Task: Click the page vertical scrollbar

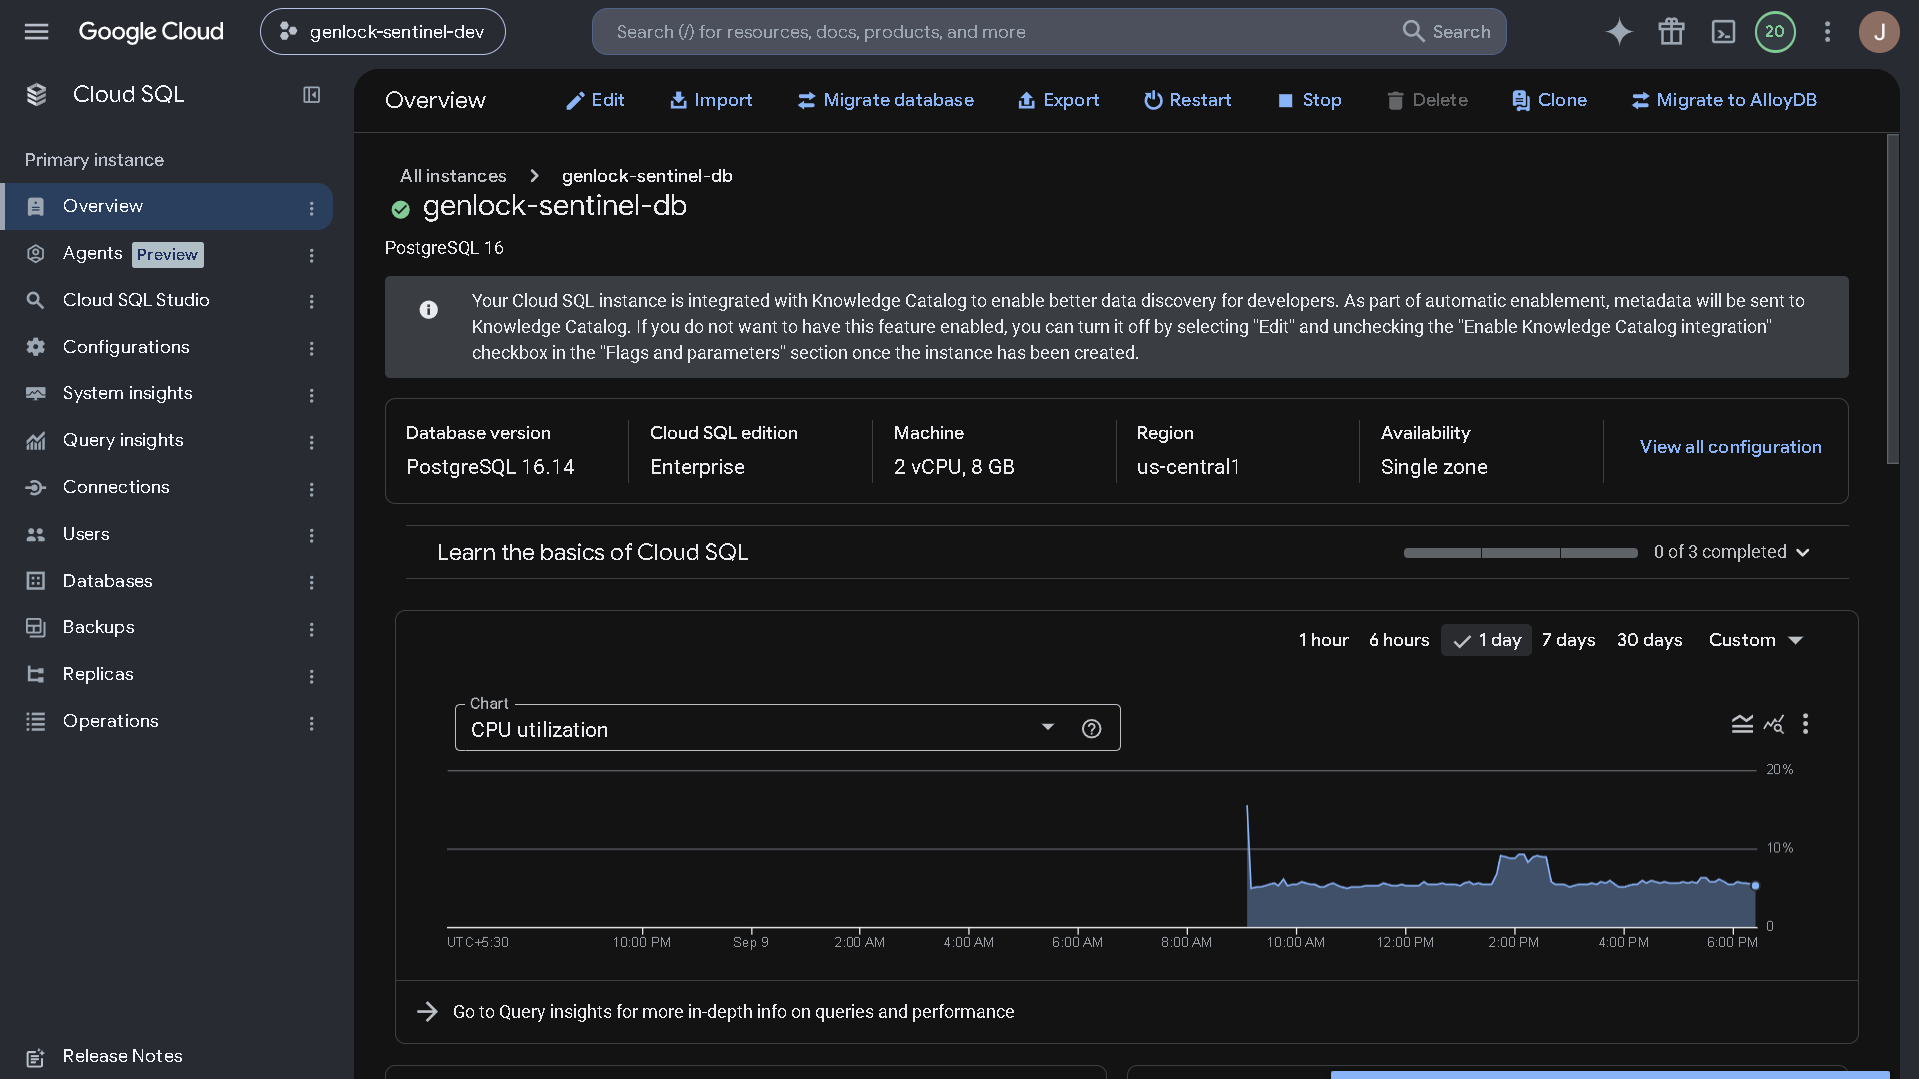Action: (1892, 299)
